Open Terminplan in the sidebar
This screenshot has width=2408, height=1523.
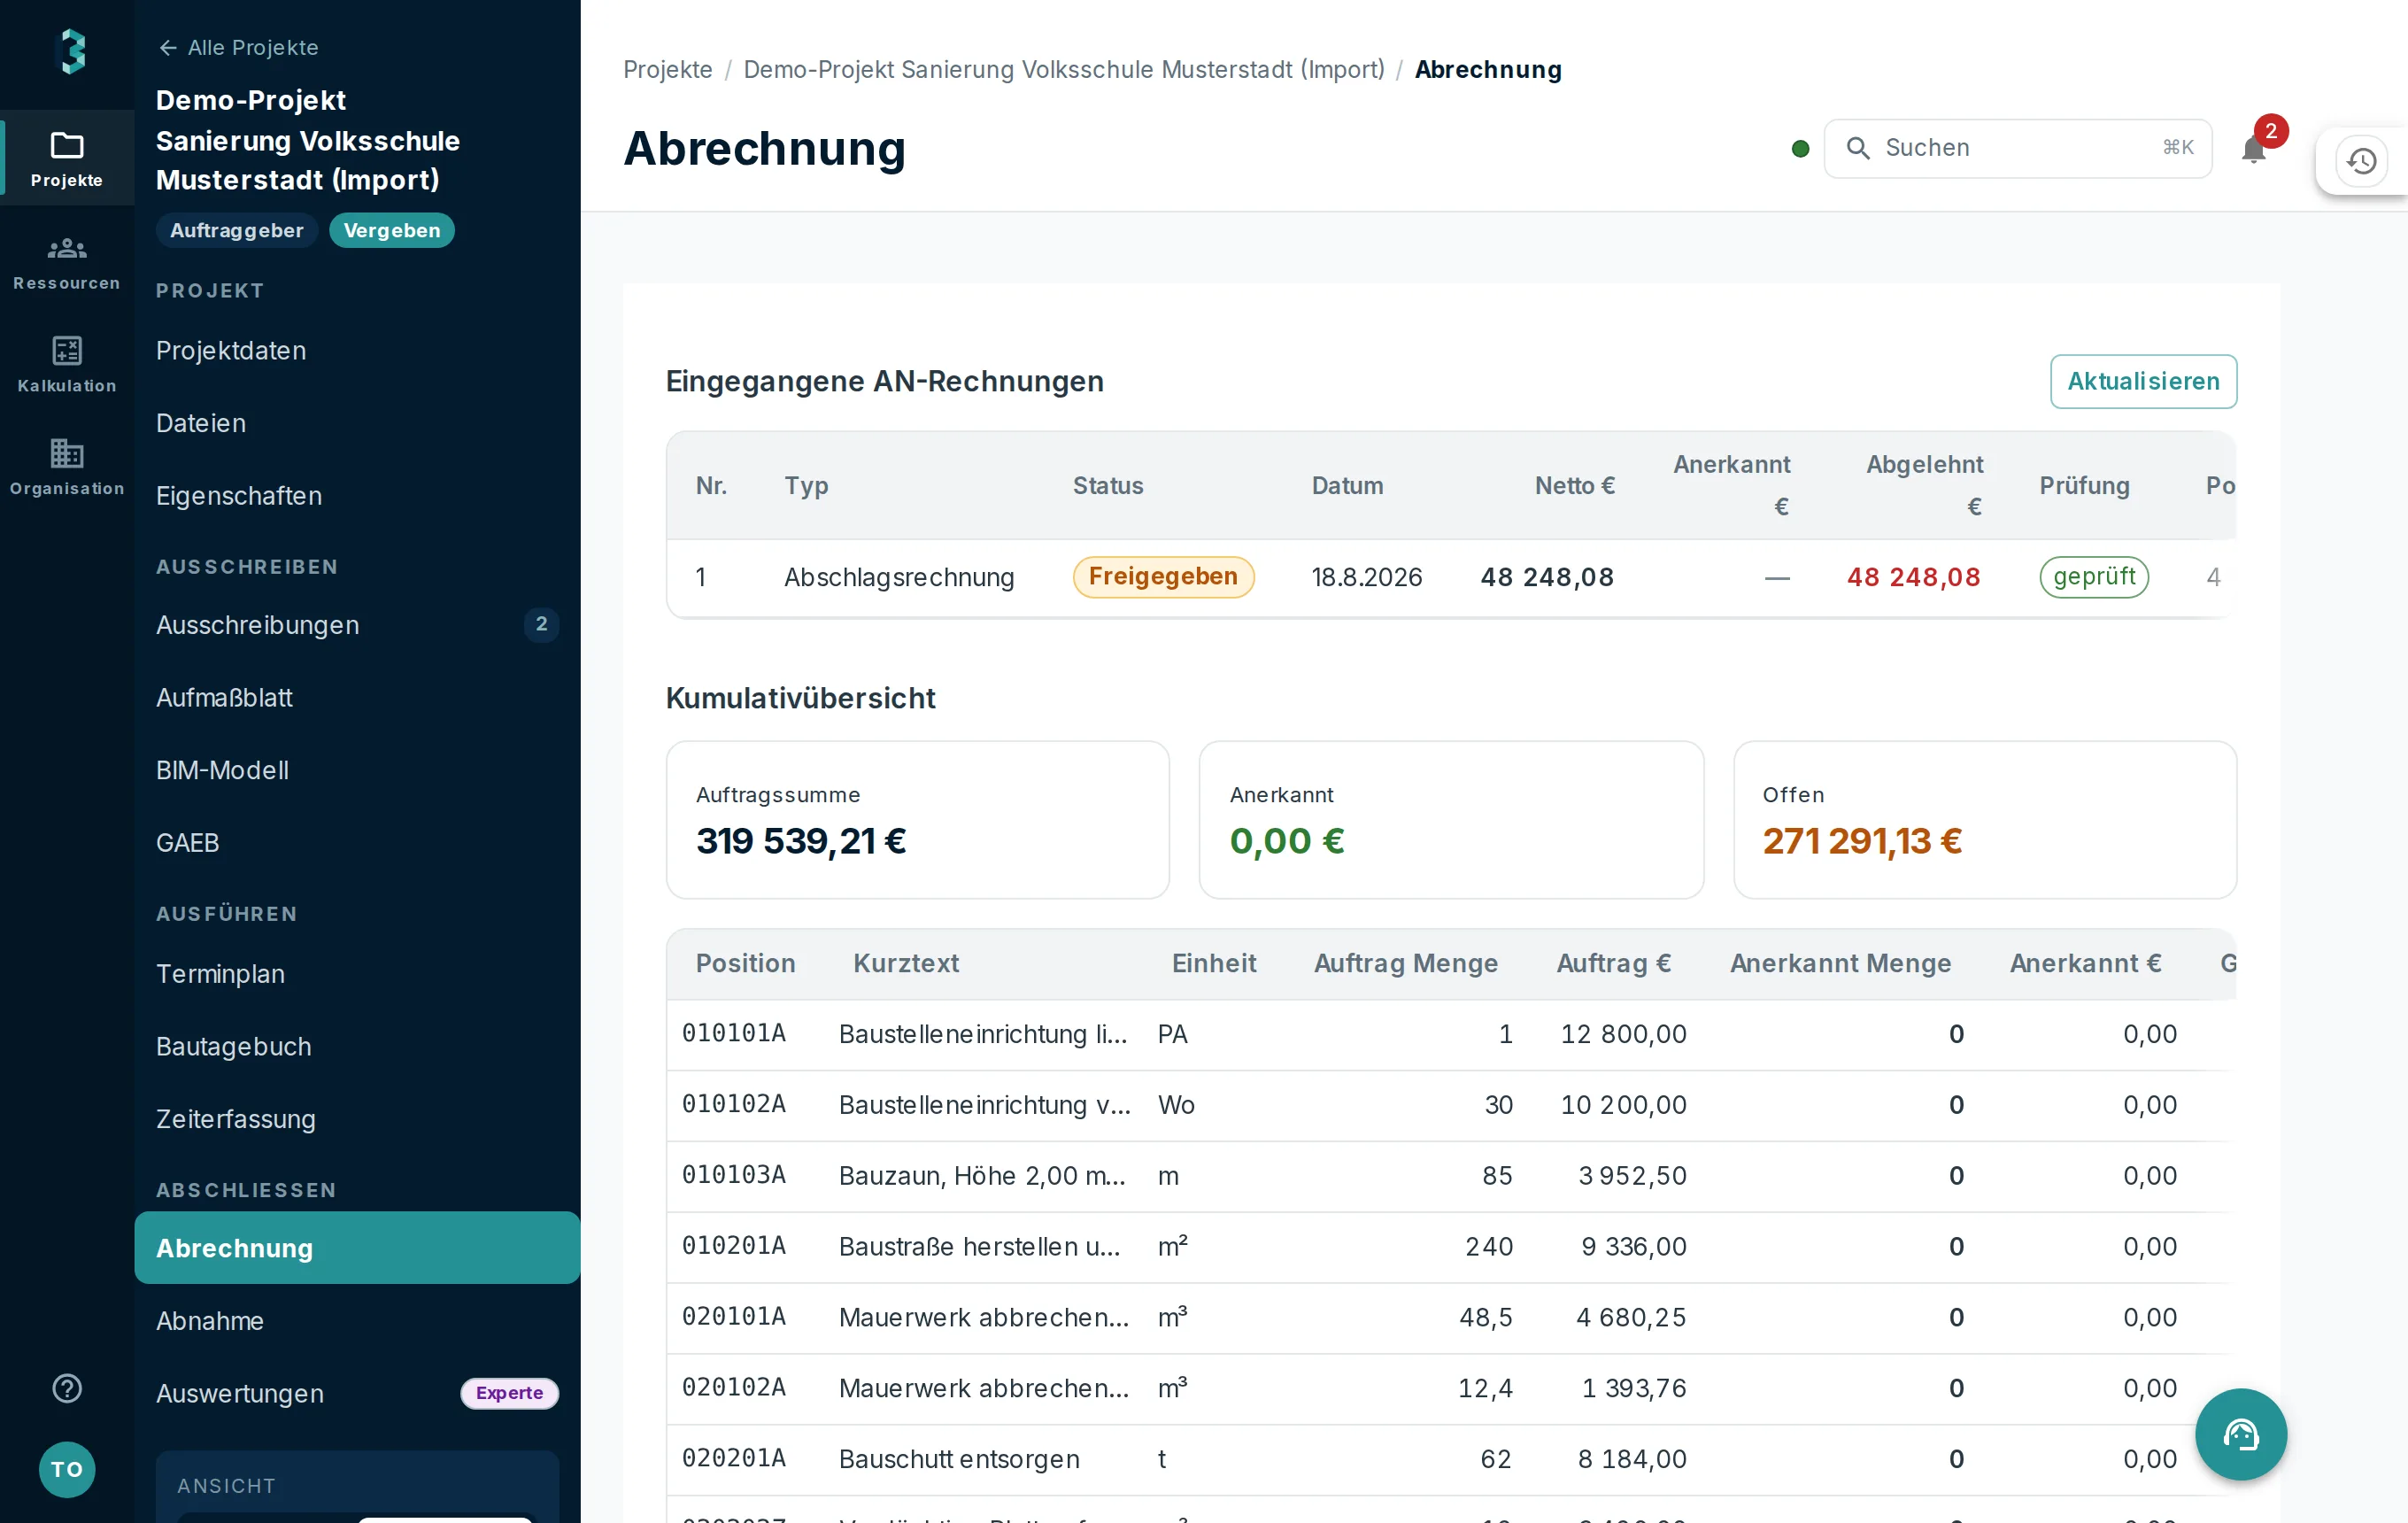tap(357, 974)
